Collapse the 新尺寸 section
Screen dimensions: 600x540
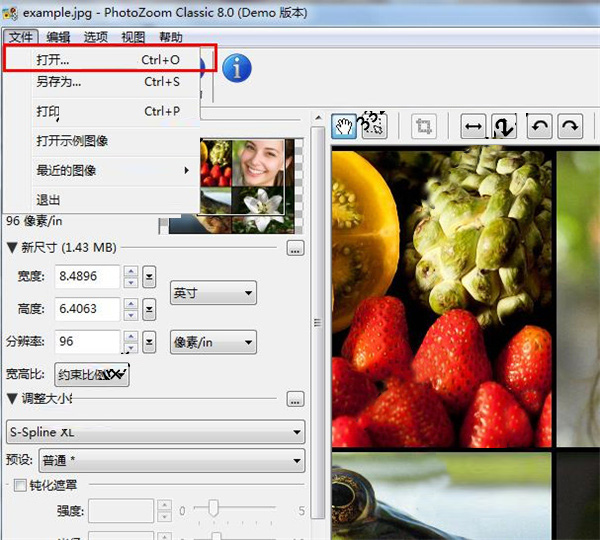tap(12, 248)
